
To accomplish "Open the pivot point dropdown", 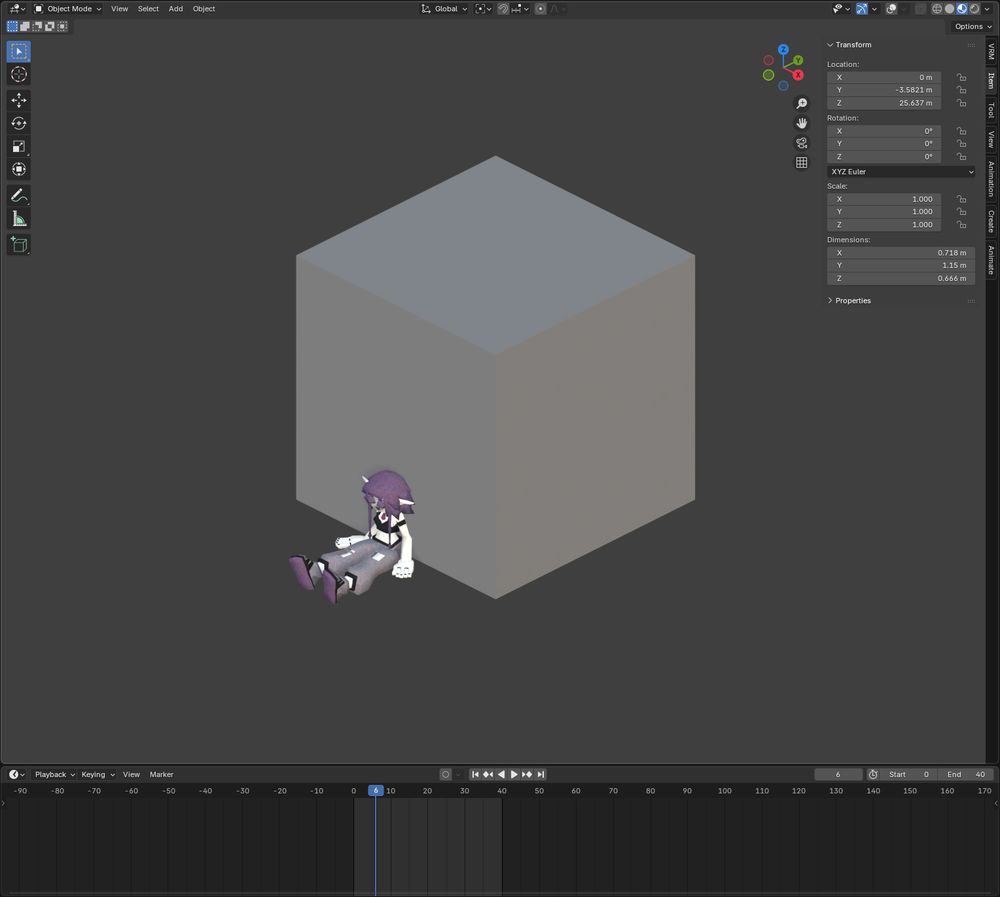I will pos(483,9).
